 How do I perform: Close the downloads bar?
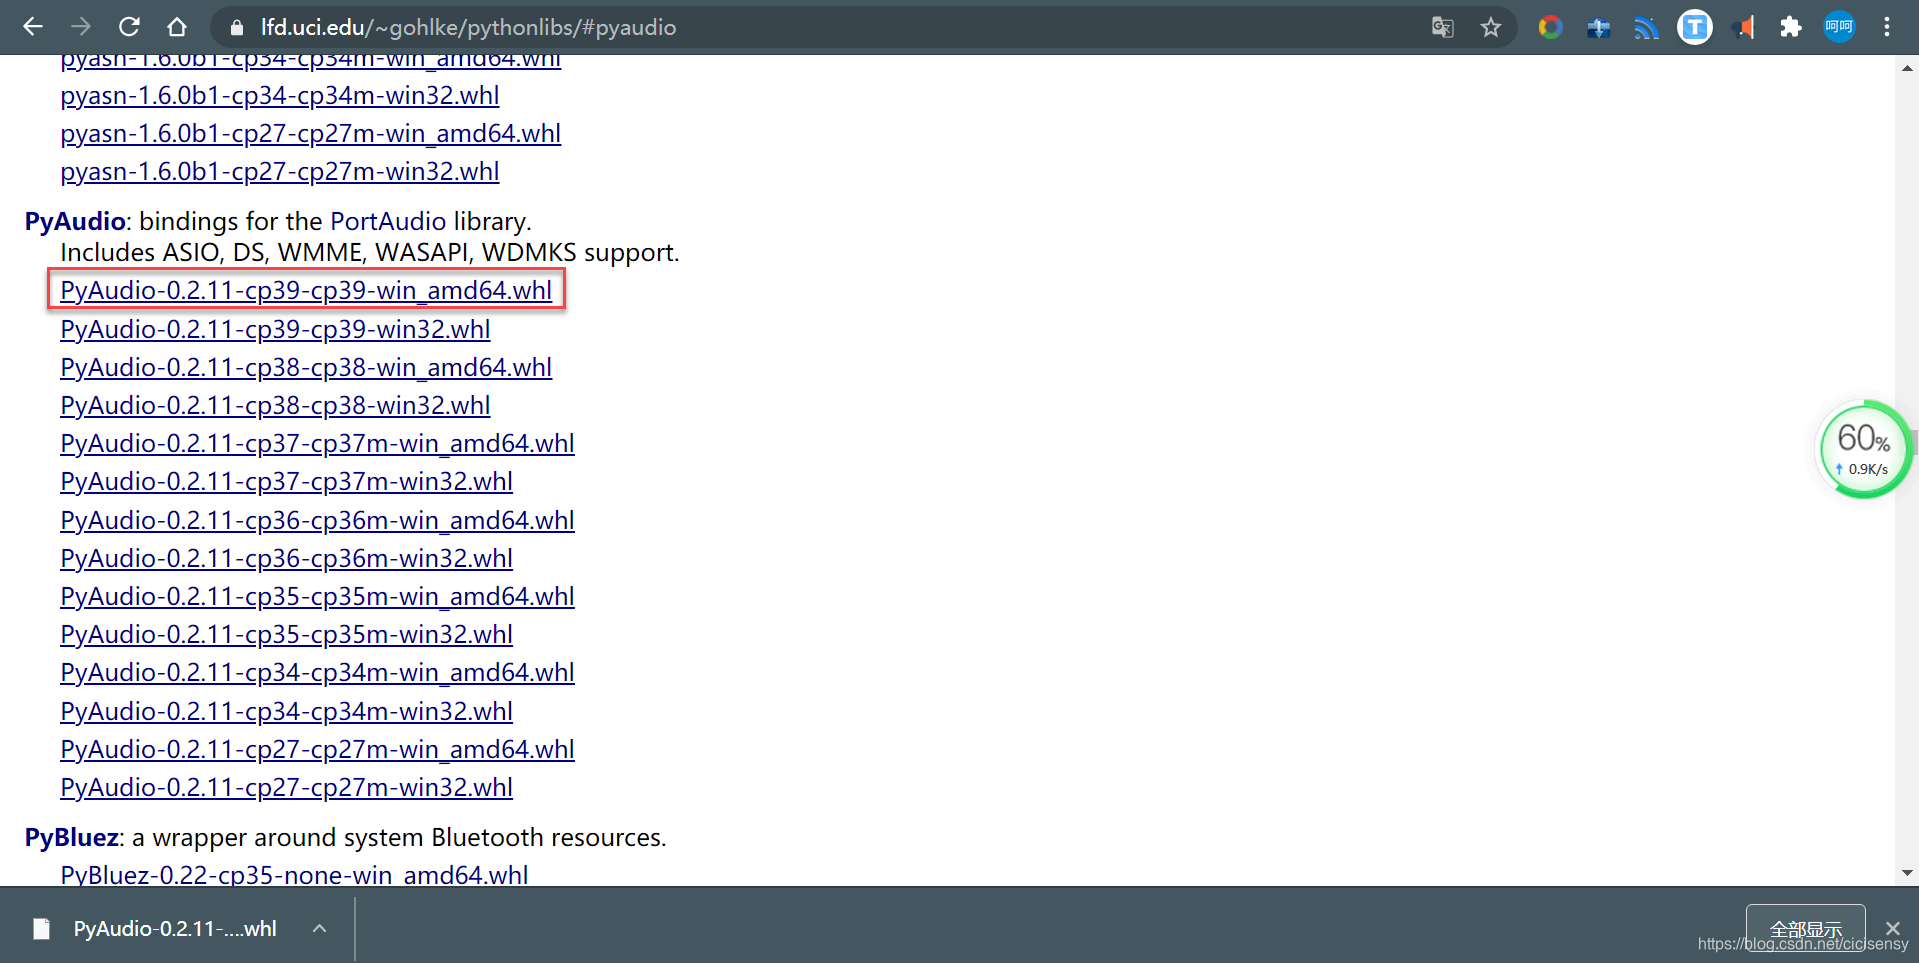[1892, 929]
